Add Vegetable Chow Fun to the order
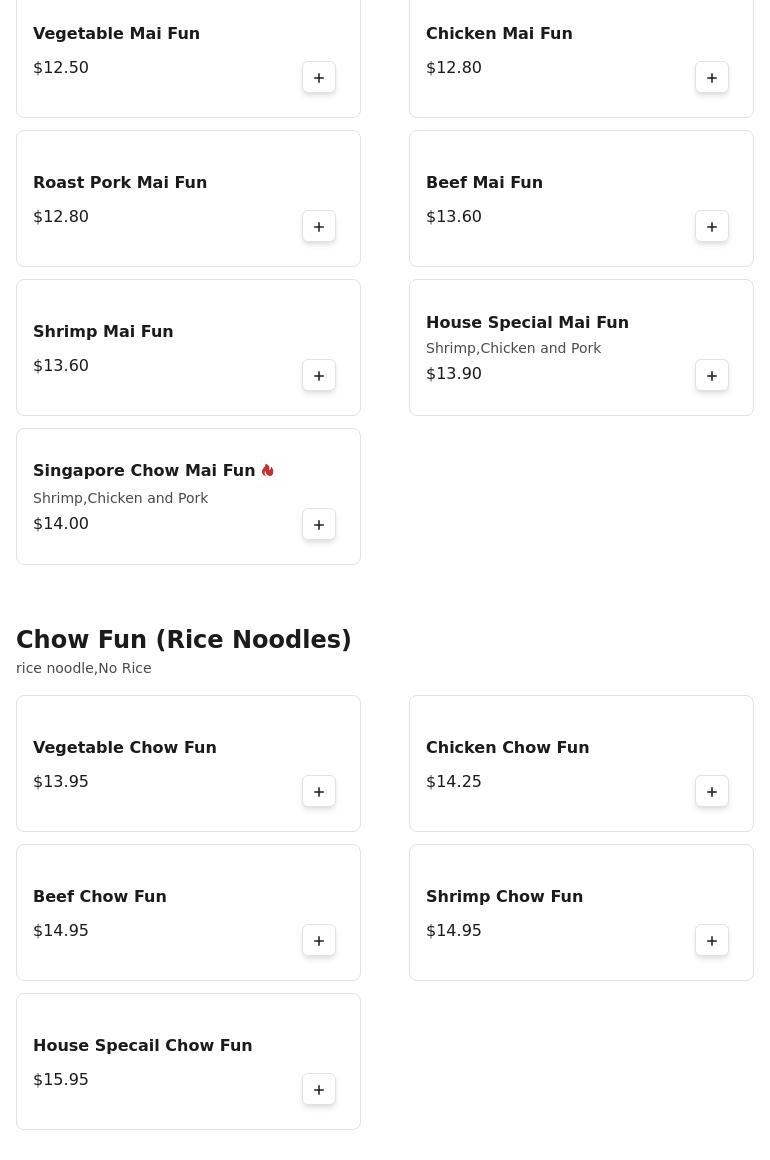 click(319, 792)
